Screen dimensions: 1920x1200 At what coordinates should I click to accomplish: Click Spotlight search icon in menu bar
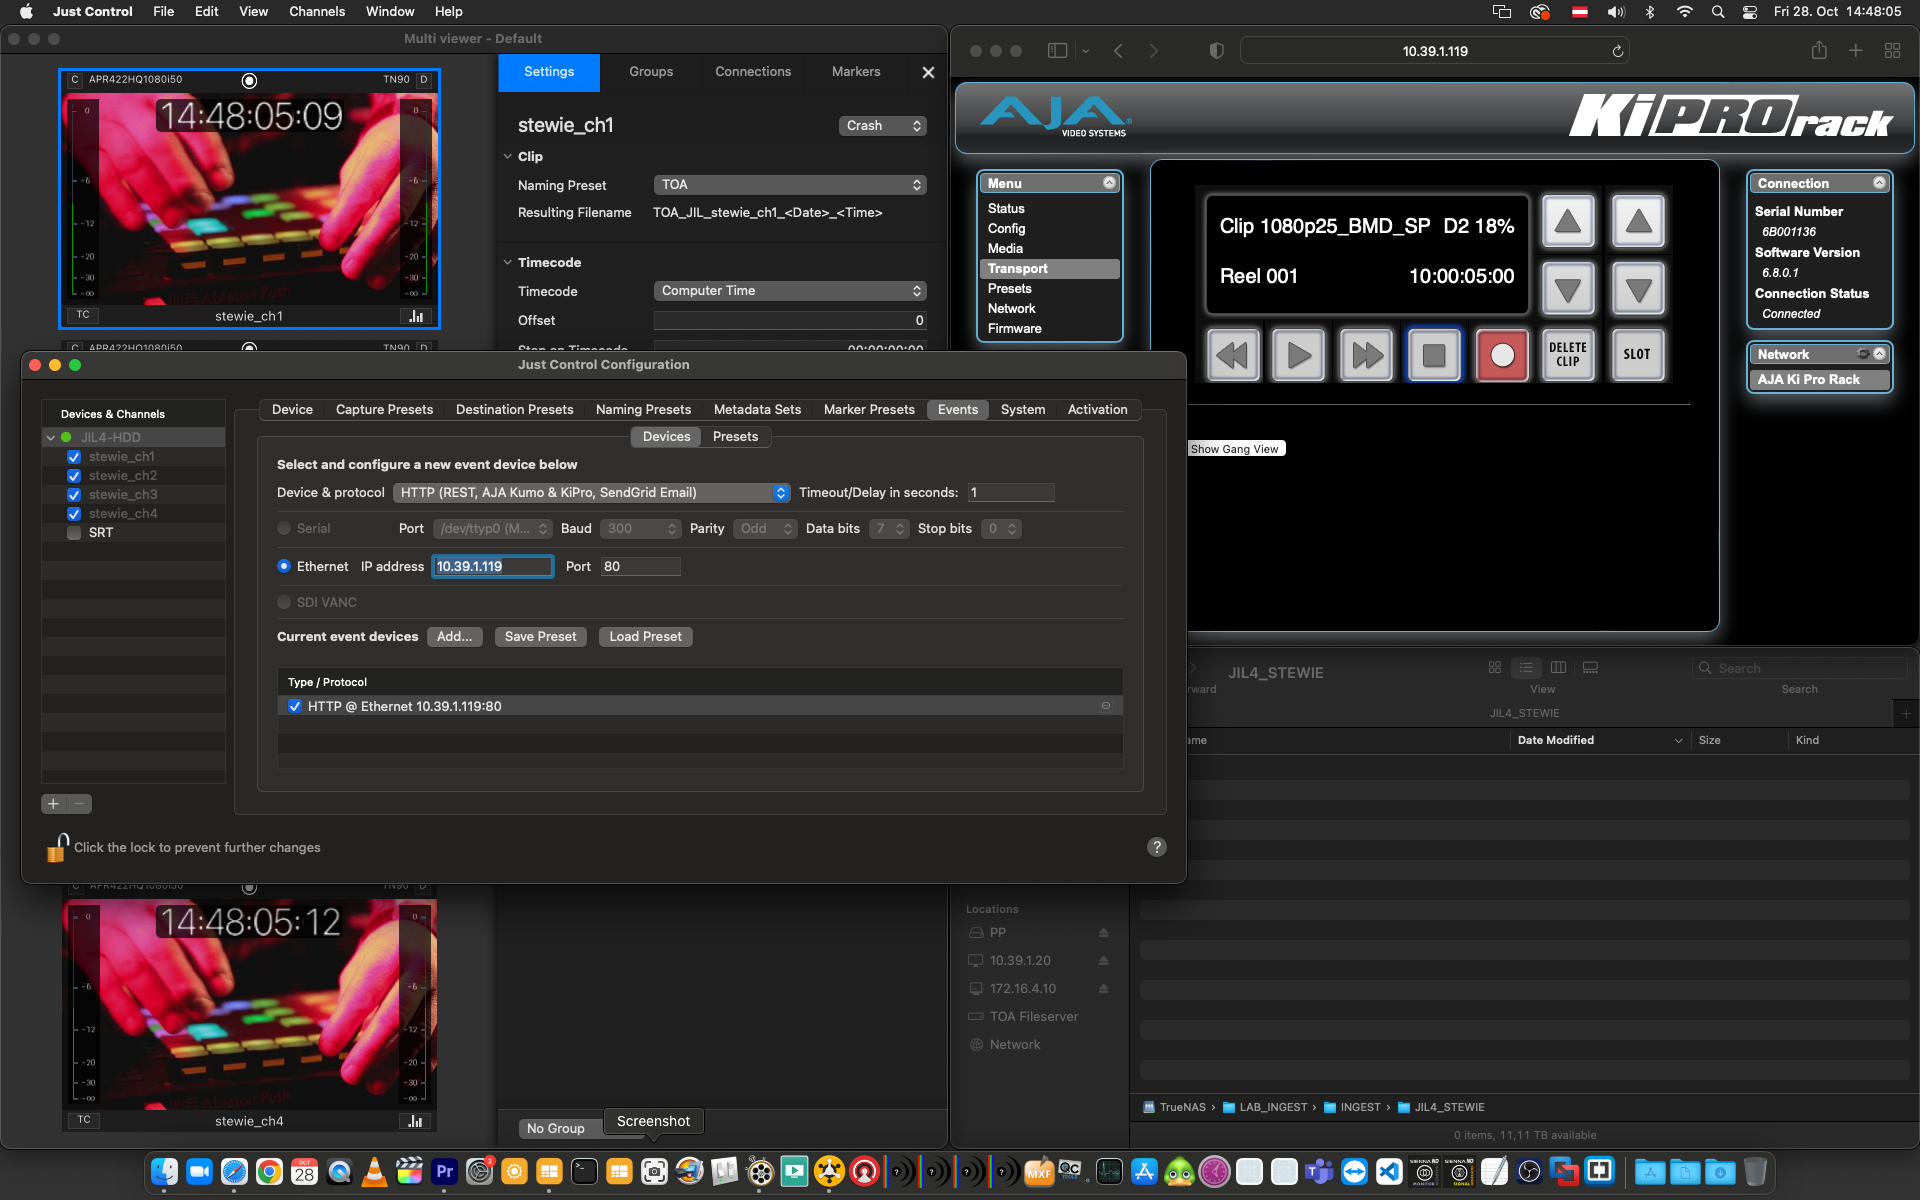[x=1718, y=12]
